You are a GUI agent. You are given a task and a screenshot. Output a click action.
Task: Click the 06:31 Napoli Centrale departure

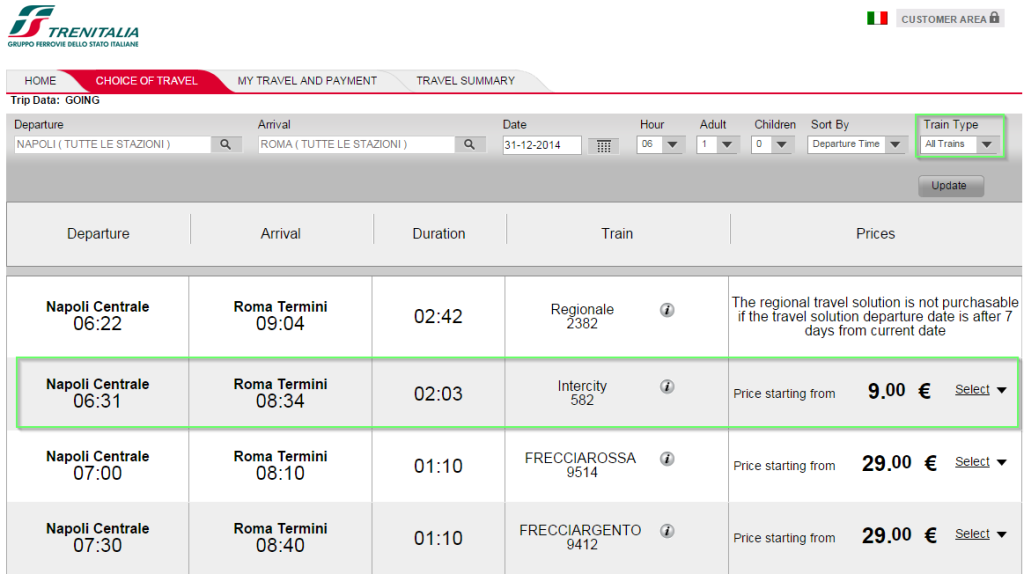click(x=97, y=393)
